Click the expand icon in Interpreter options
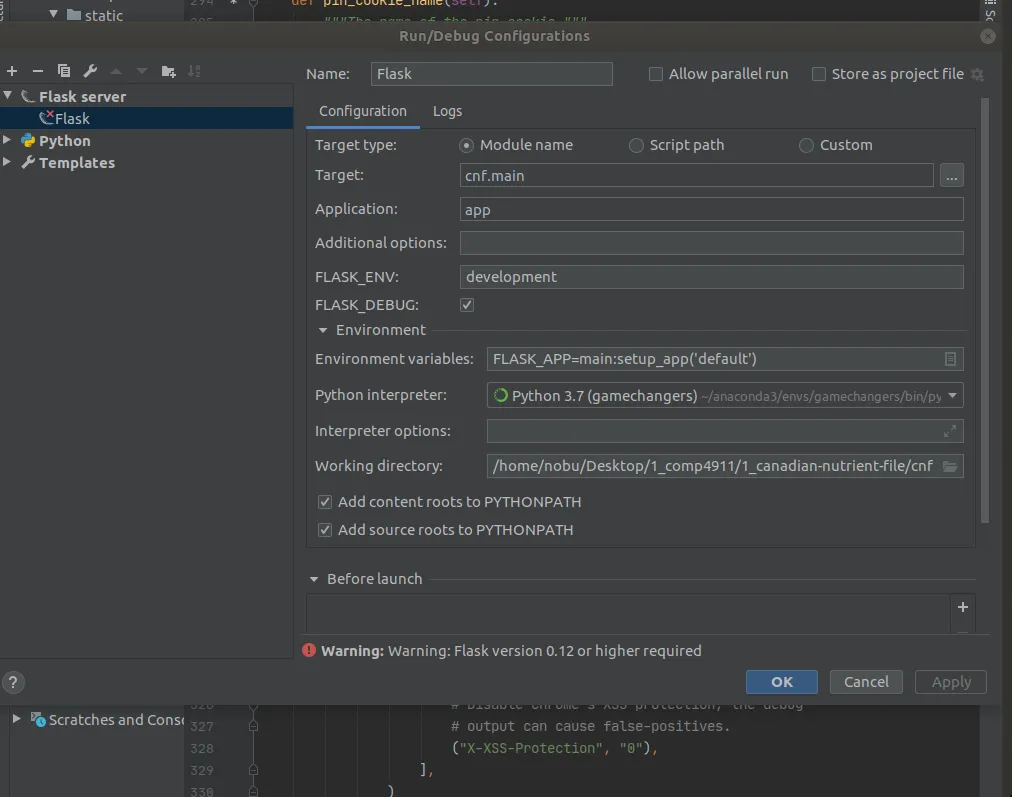The width and height of the screenshot is (1012, 797). [950, 431]
